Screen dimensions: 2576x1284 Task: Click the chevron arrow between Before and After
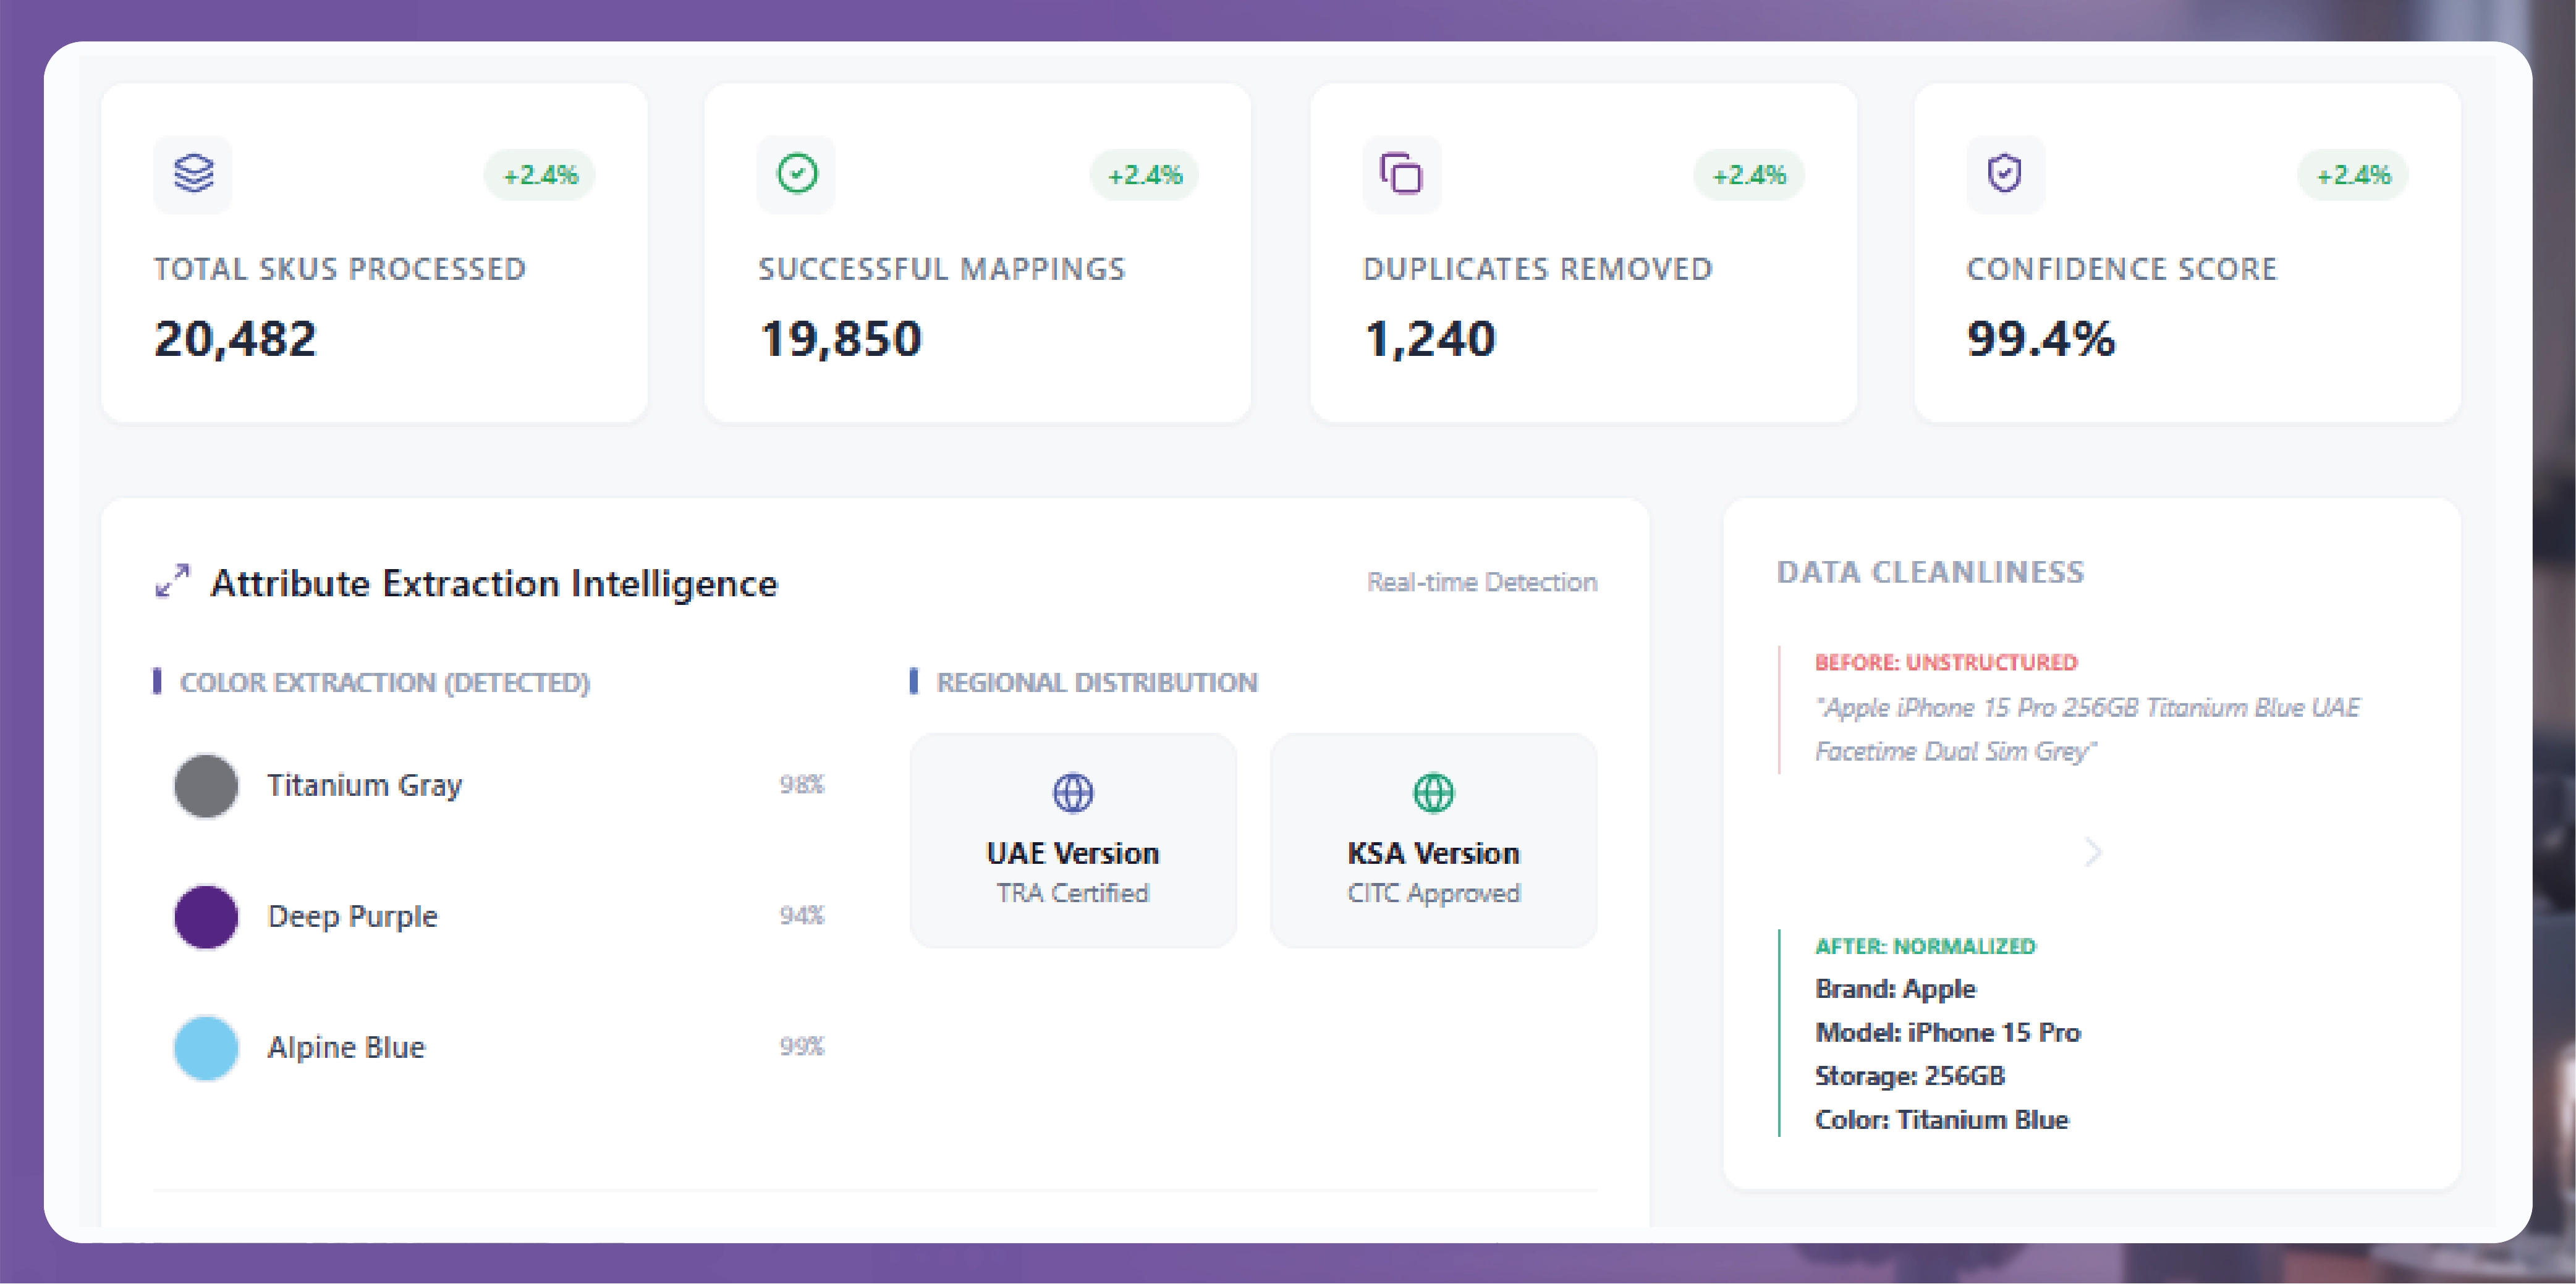point(2092,852)
